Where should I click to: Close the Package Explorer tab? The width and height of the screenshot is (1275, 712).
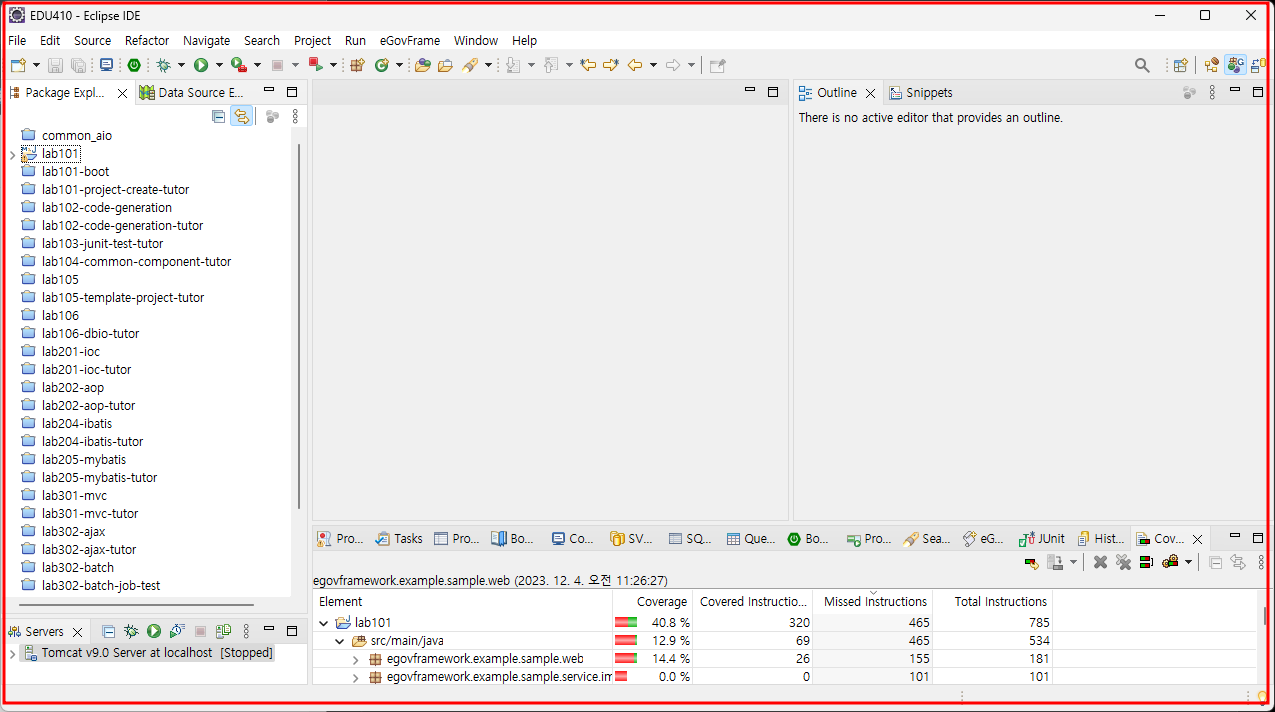122,93
